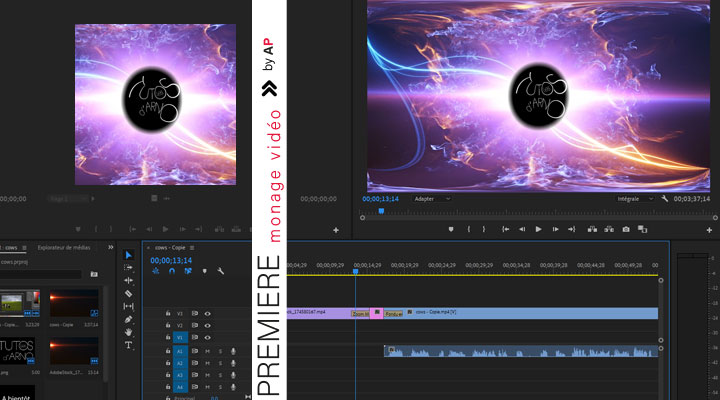720x400 pixels.
Task: Open the Intégrale playback resolution dropdown
Action: pos(635,199)
